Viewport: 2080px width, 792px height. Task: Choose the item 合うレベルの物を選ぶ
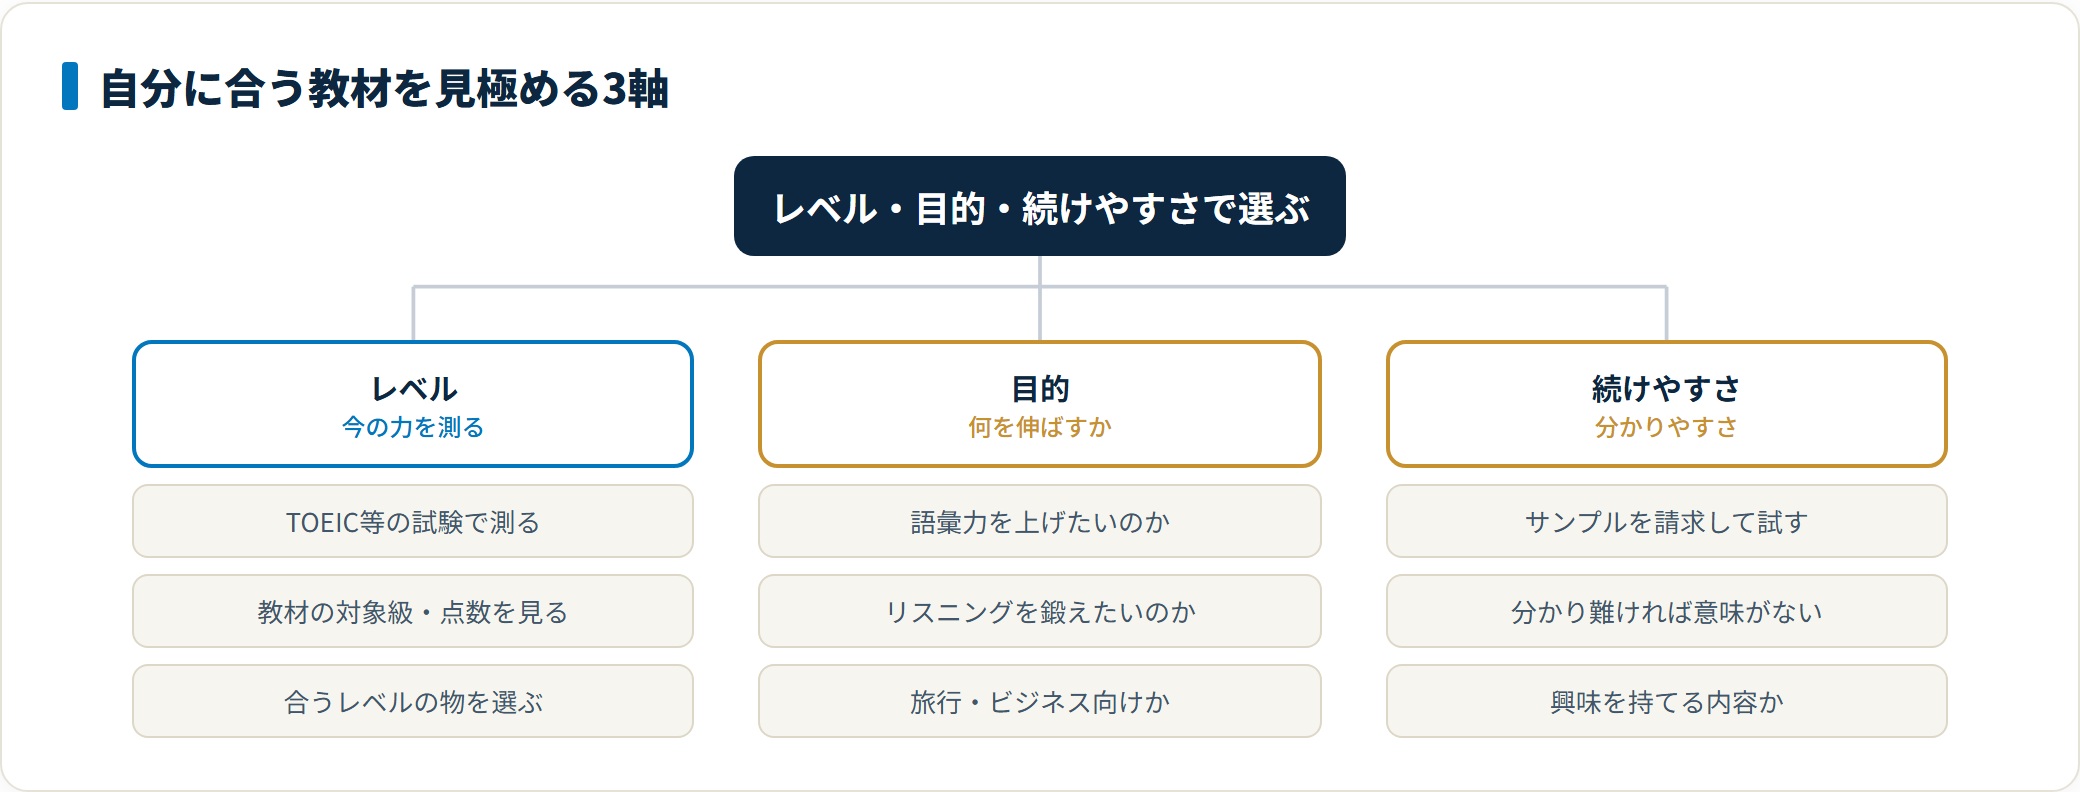pyautogui.click(x=413, y=701)
